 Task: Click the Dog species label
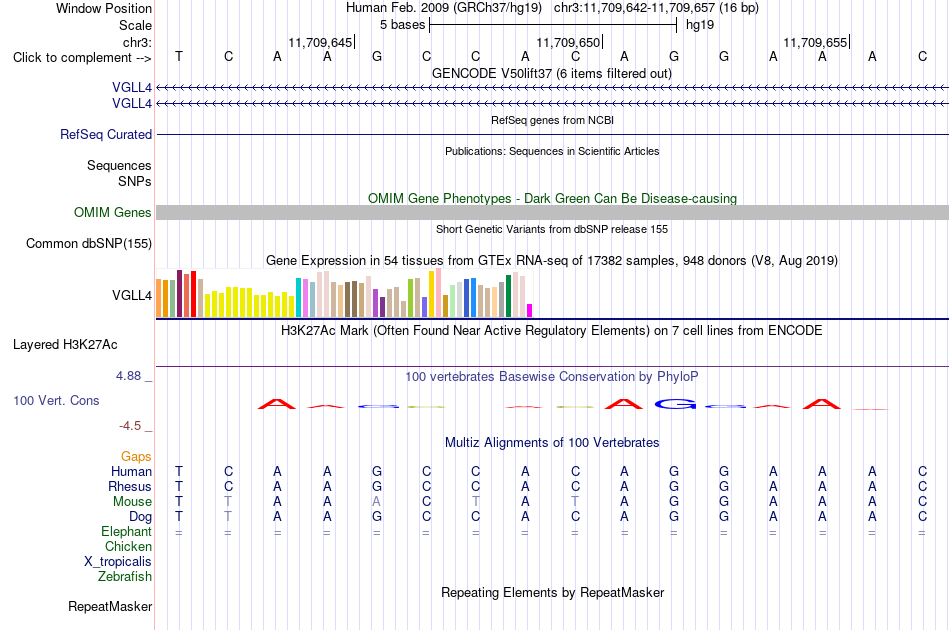pyautogui.click(x=140, y=517)
